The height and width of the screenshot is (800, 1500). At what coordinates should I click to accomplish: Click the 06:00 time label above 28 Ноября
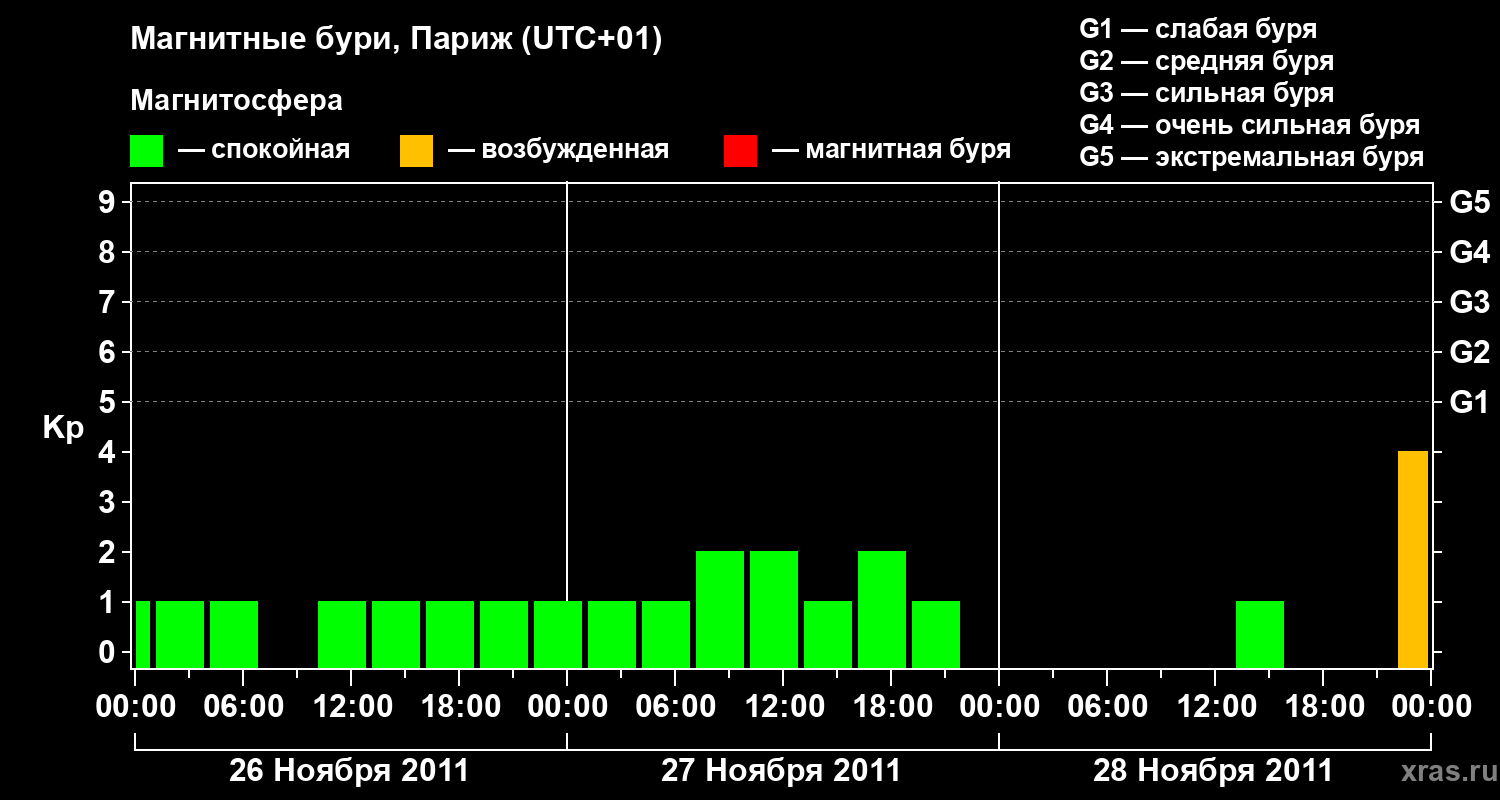1107,706
